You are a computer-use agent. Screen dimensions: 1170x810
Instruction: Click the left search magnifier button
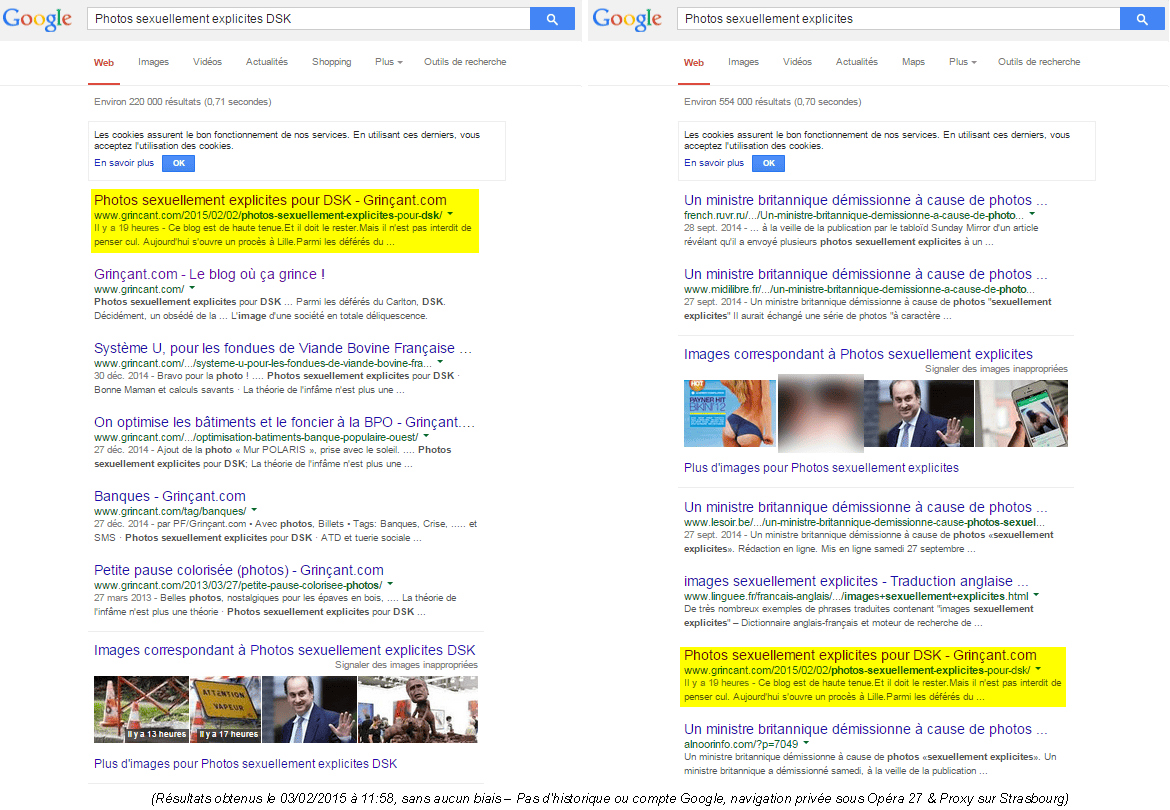click(551, 19)
